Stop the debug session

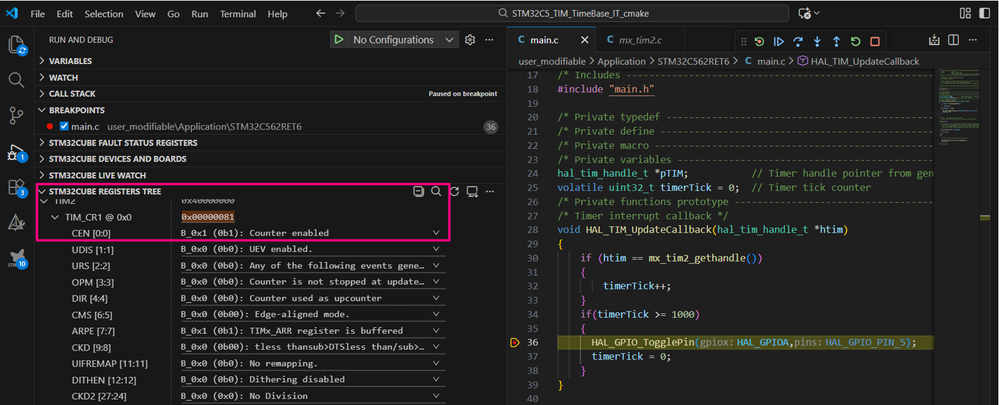875,41
